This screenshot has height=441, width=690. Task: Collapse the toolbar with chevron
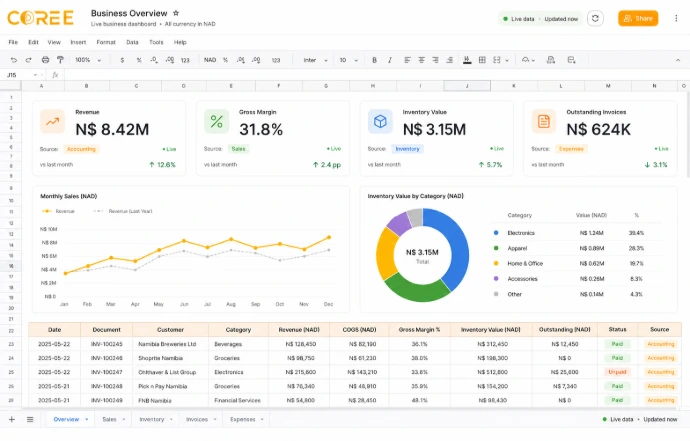[x=678, y=60]
